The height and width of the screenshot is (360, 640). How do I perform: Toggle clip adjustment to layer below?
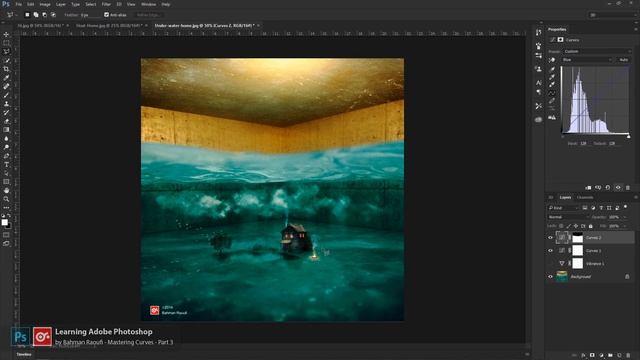[x=588, y=188]
